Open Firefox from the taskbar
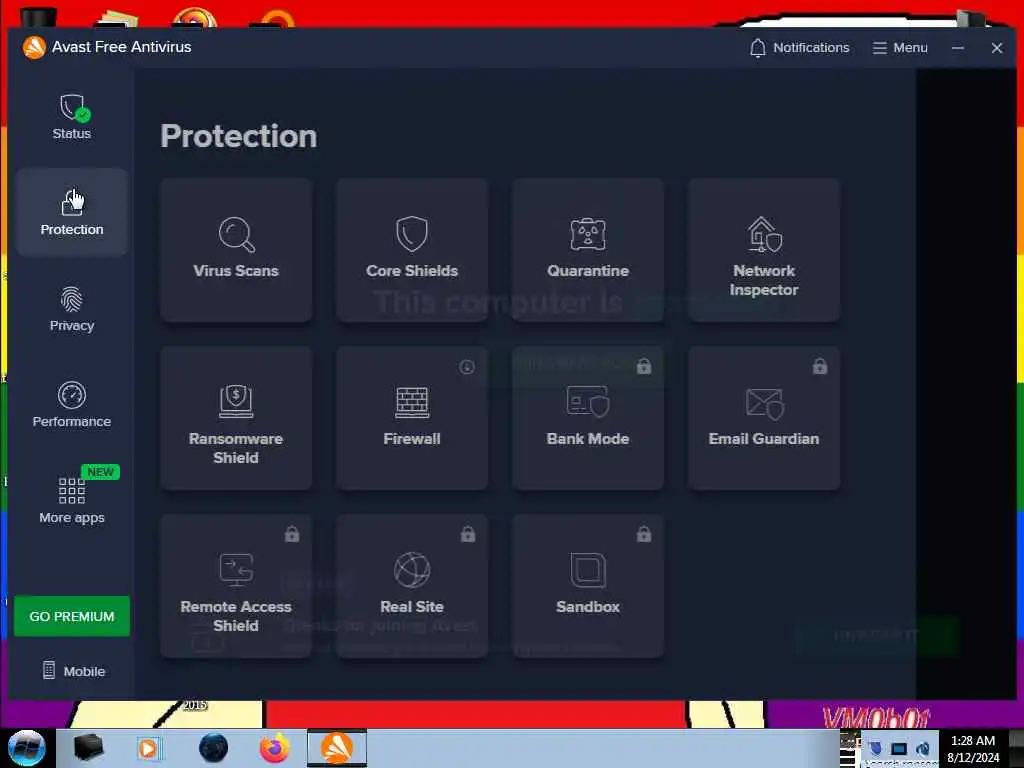Image resolution: width=1024 pixels, height=768 pixels. (275, 748)
